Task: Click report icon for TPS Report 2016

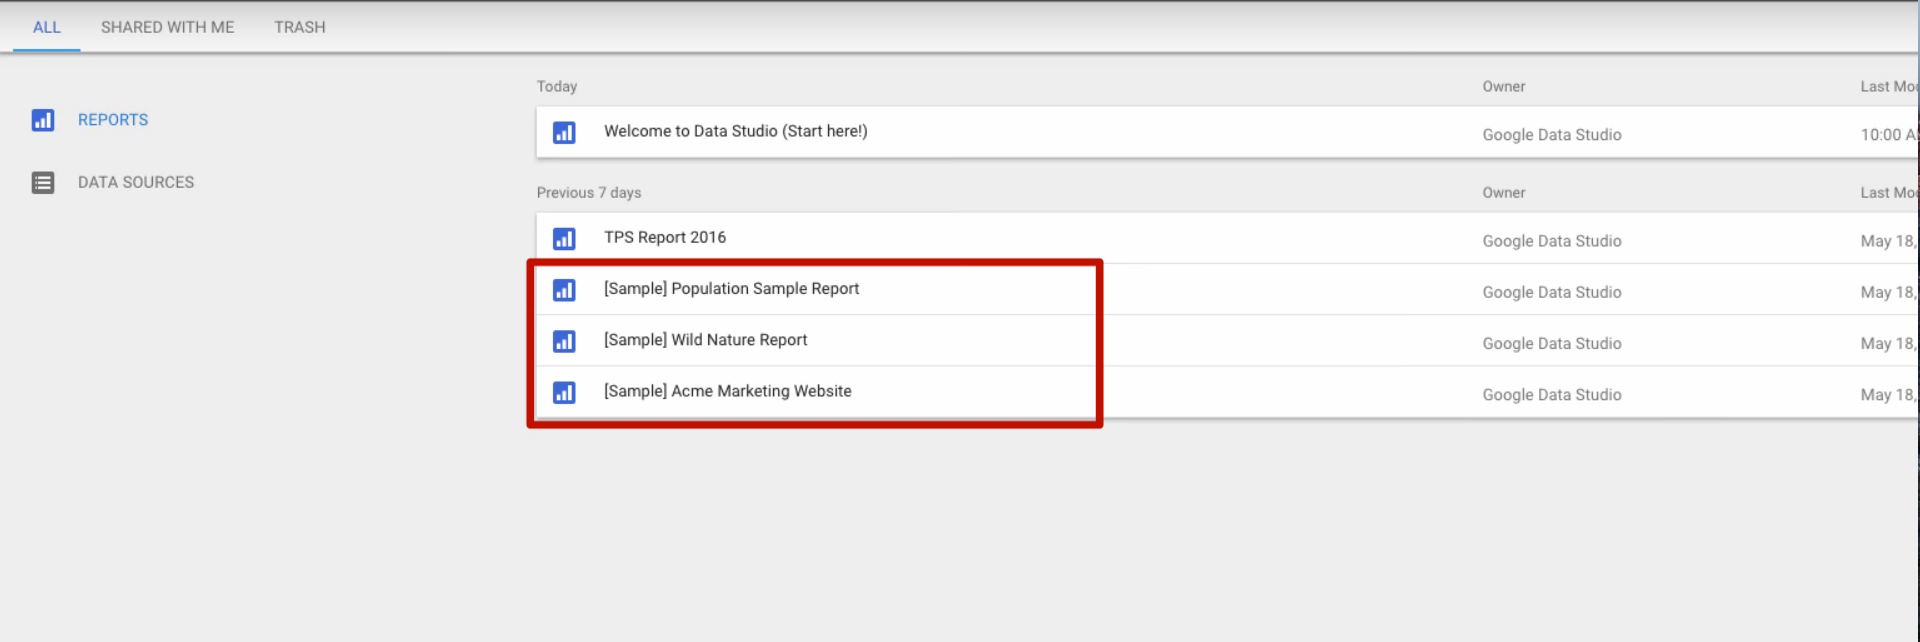Action: coord(564,239)
